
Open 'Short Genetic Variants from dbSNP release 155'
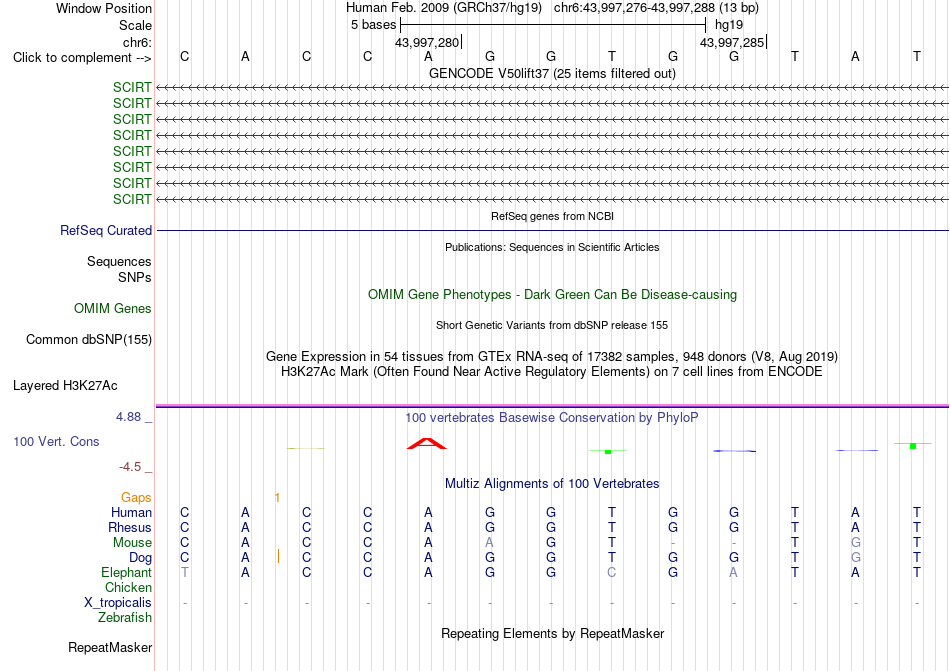click(552, 325)
